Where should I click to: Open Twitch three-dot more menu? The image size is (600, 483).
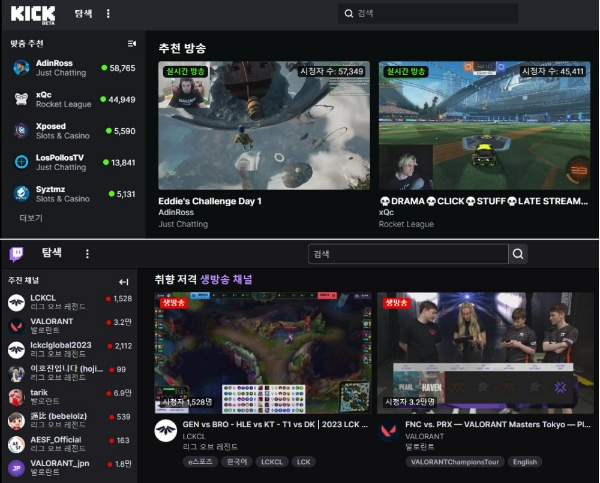coord(87,254)
